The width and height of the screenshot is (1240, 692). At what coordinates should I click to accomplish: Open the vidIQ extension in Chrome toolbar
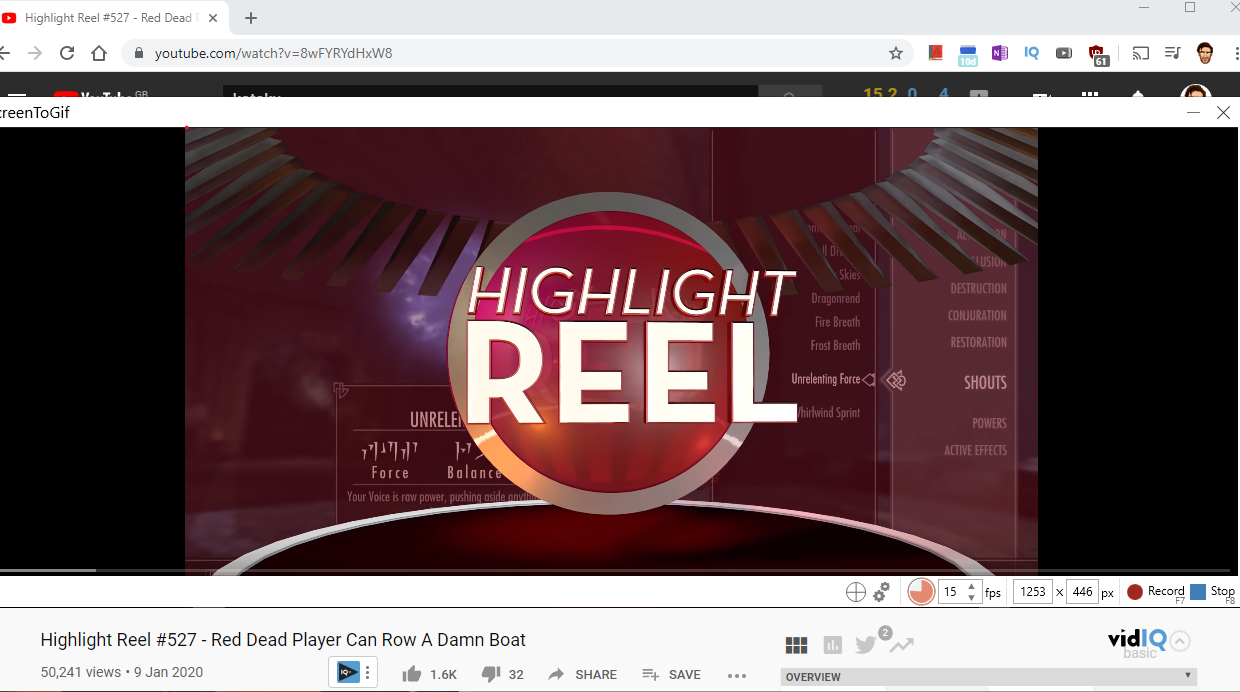(1031, 53)
